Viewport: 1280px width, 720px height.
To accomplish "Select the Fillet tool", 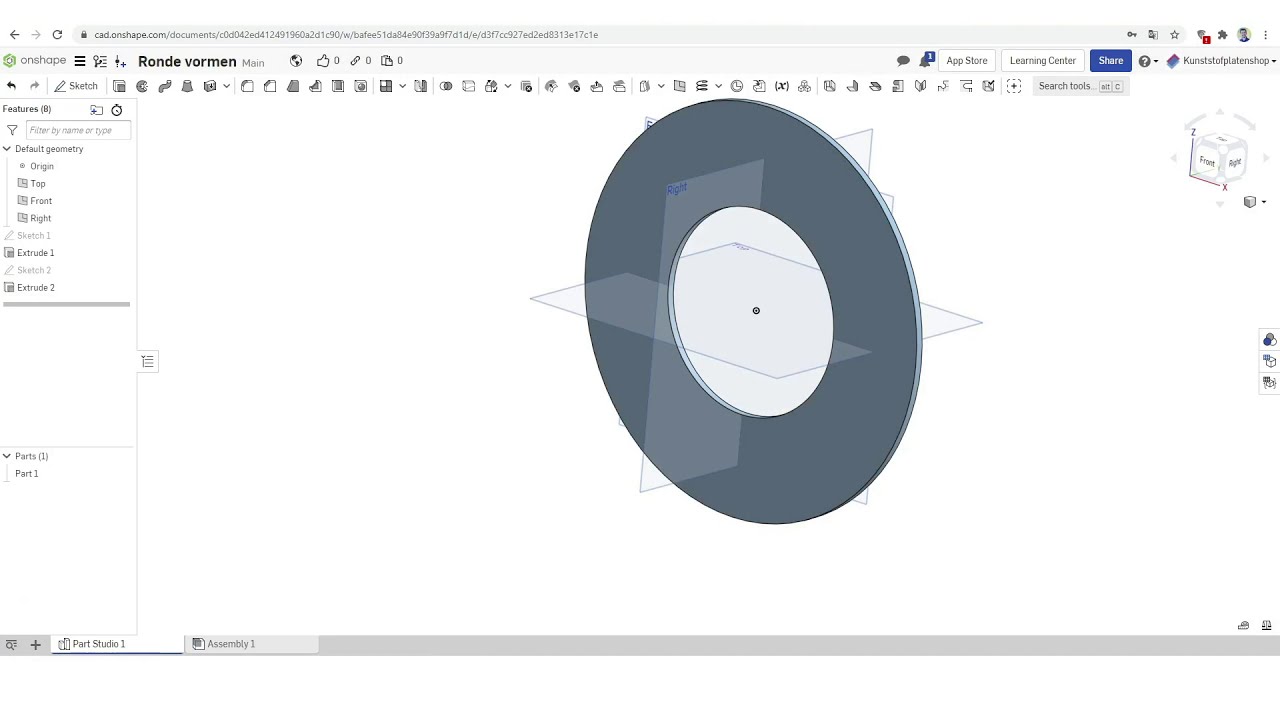I will 247,86.
